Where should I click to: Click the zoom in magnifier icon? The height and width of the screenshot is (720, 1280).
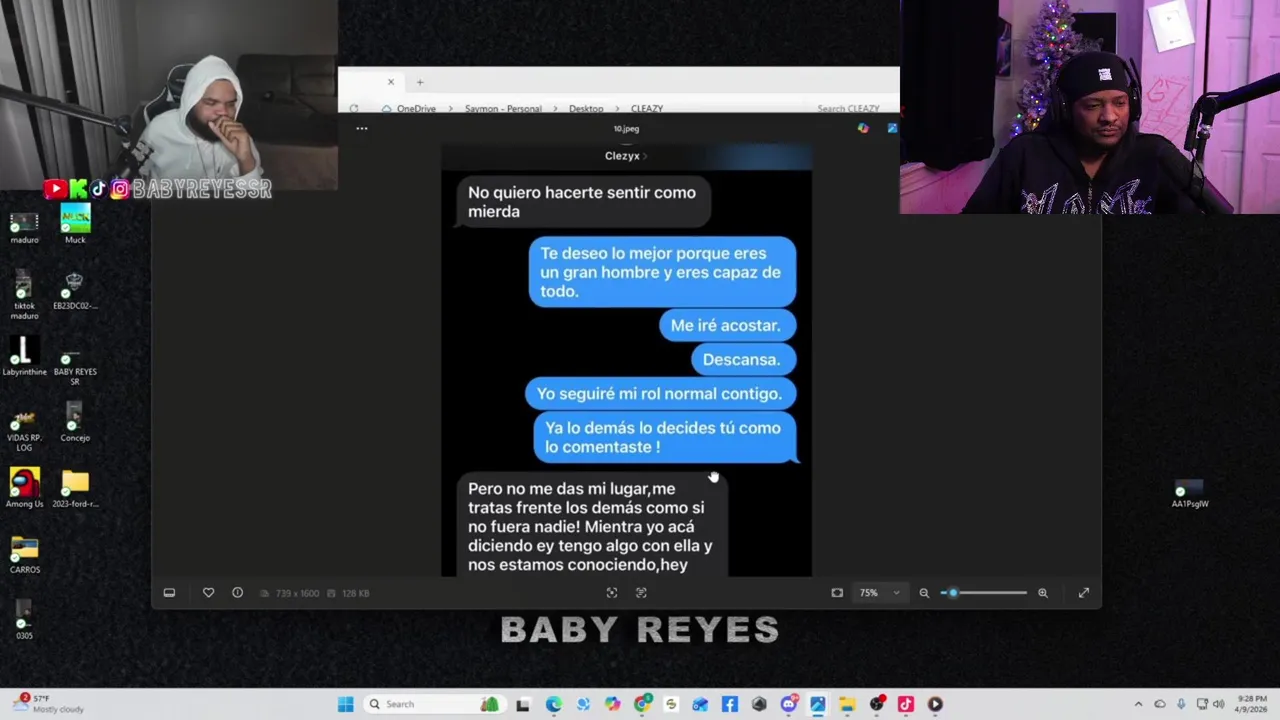coord(1043,593)
